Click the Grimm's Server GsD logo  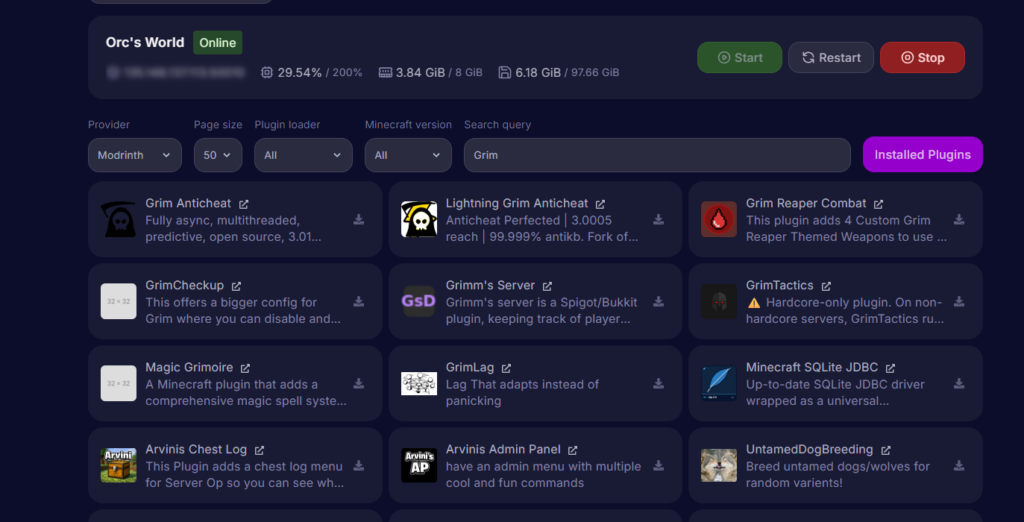click(419, 301)
